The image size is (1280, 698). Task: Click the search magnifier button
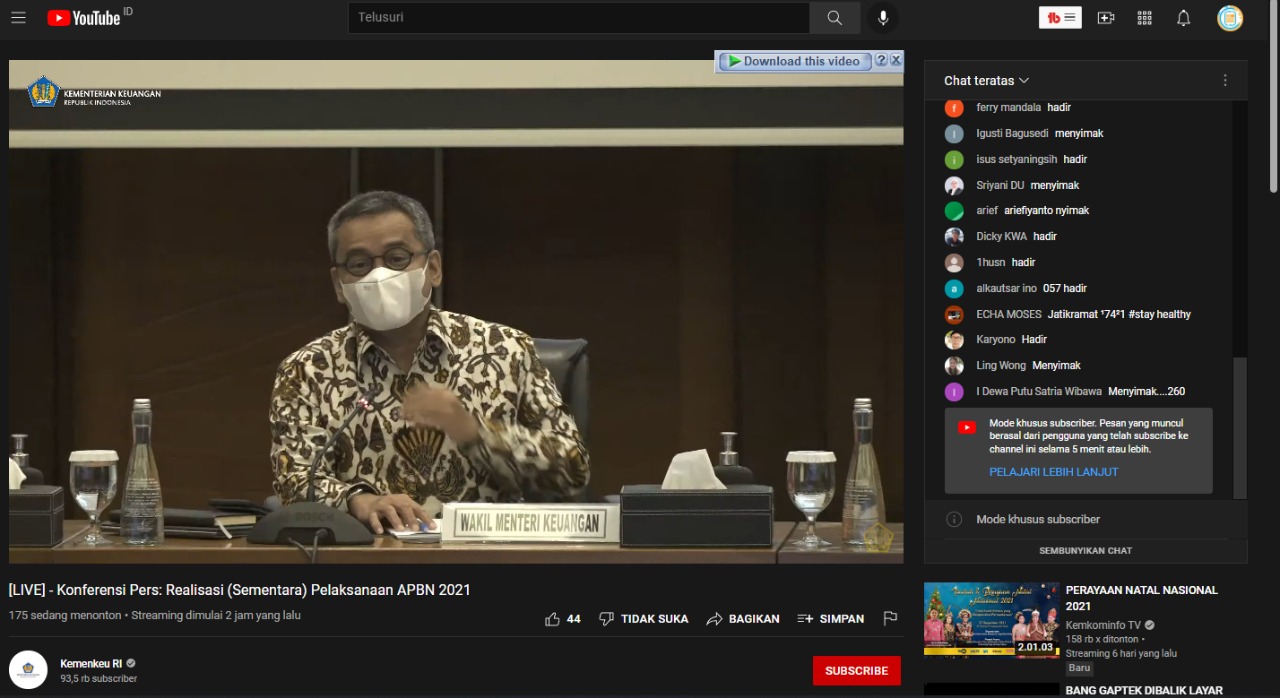834,18
